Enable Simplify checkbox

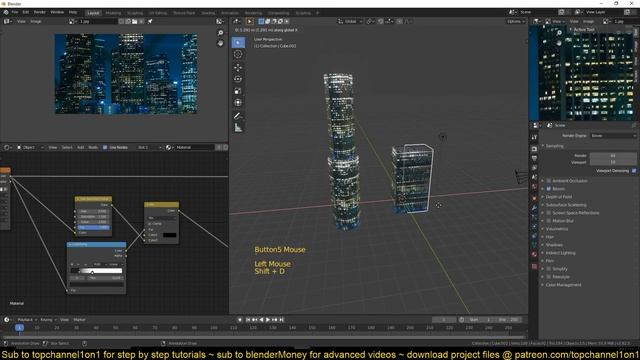(549, 269)
